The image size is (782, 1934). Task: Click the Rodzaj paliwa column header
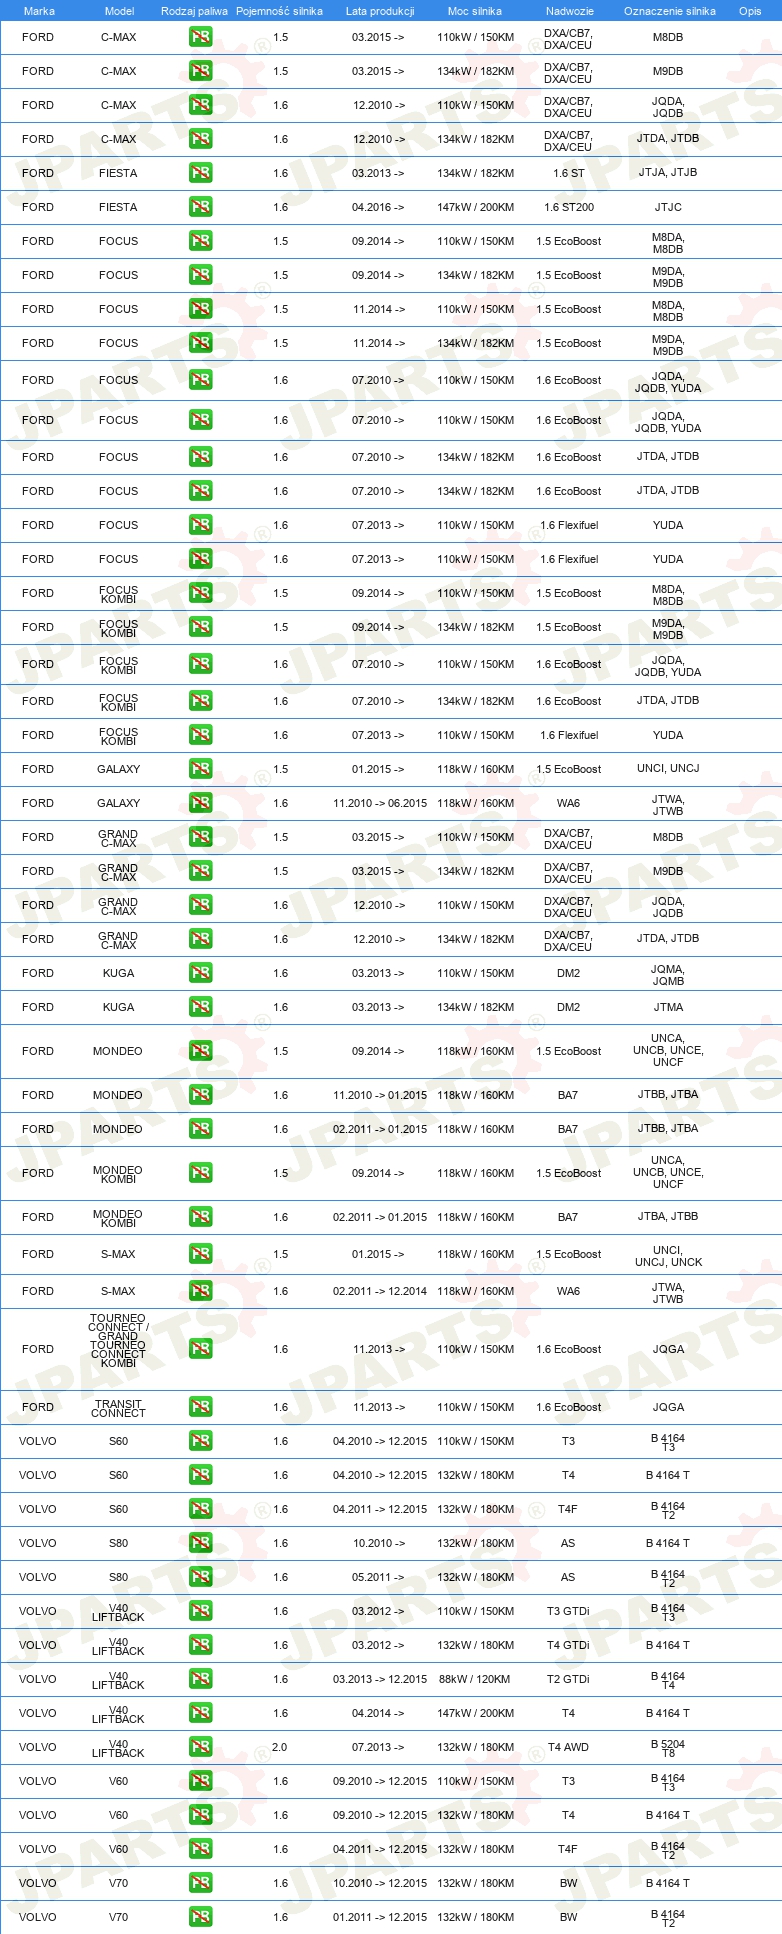coord(194,11)
